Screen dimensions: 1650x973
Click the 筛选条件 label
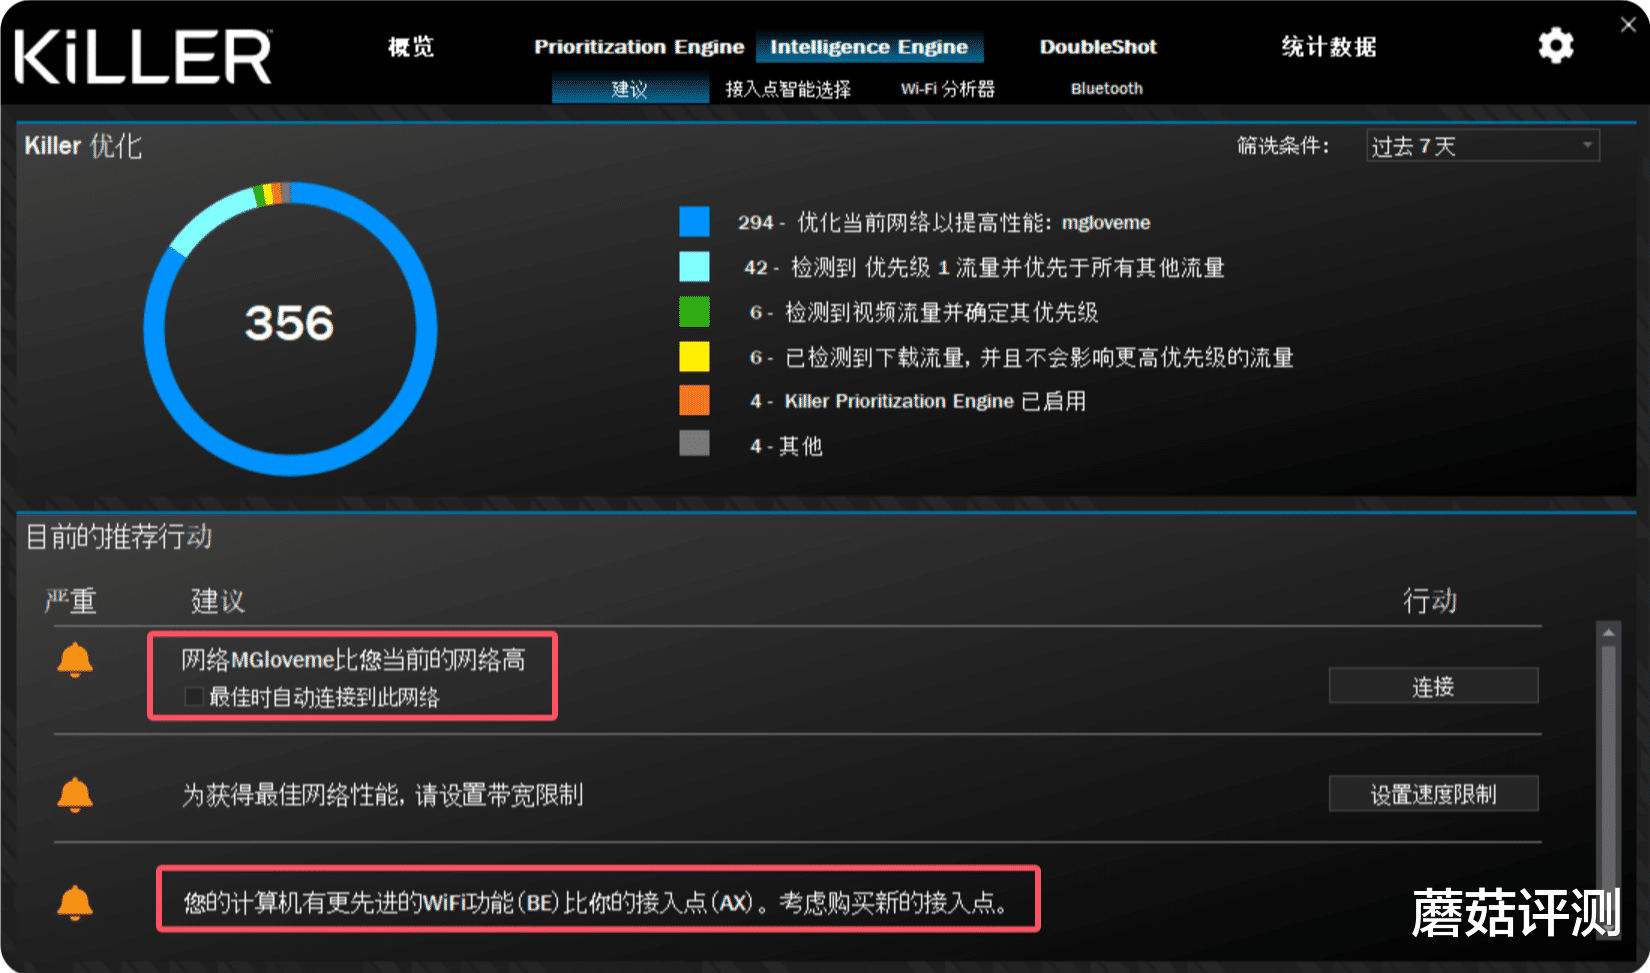1283,146
